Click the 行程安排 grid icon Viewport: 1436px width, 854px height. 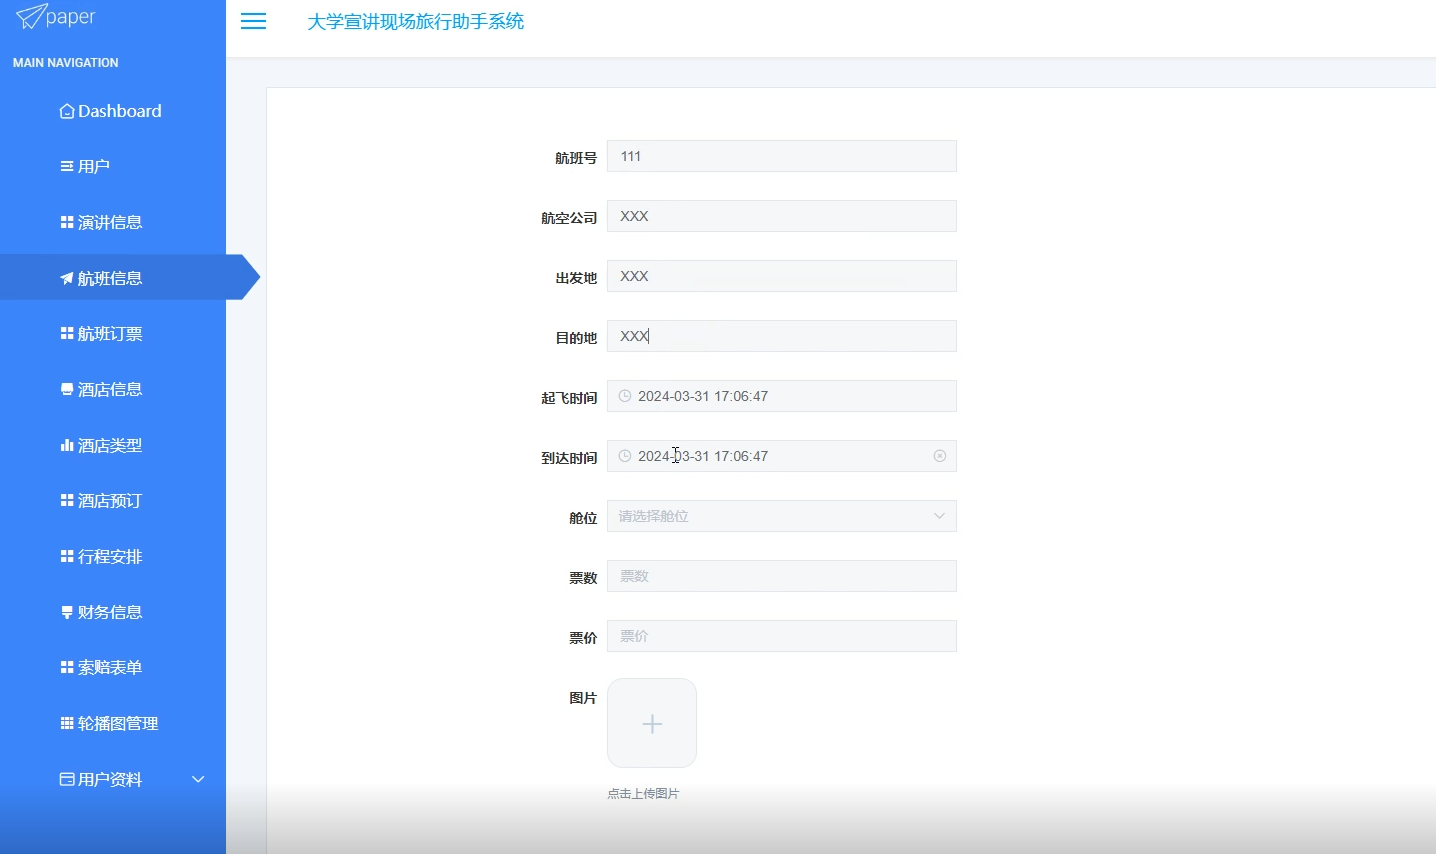point(67,556)
